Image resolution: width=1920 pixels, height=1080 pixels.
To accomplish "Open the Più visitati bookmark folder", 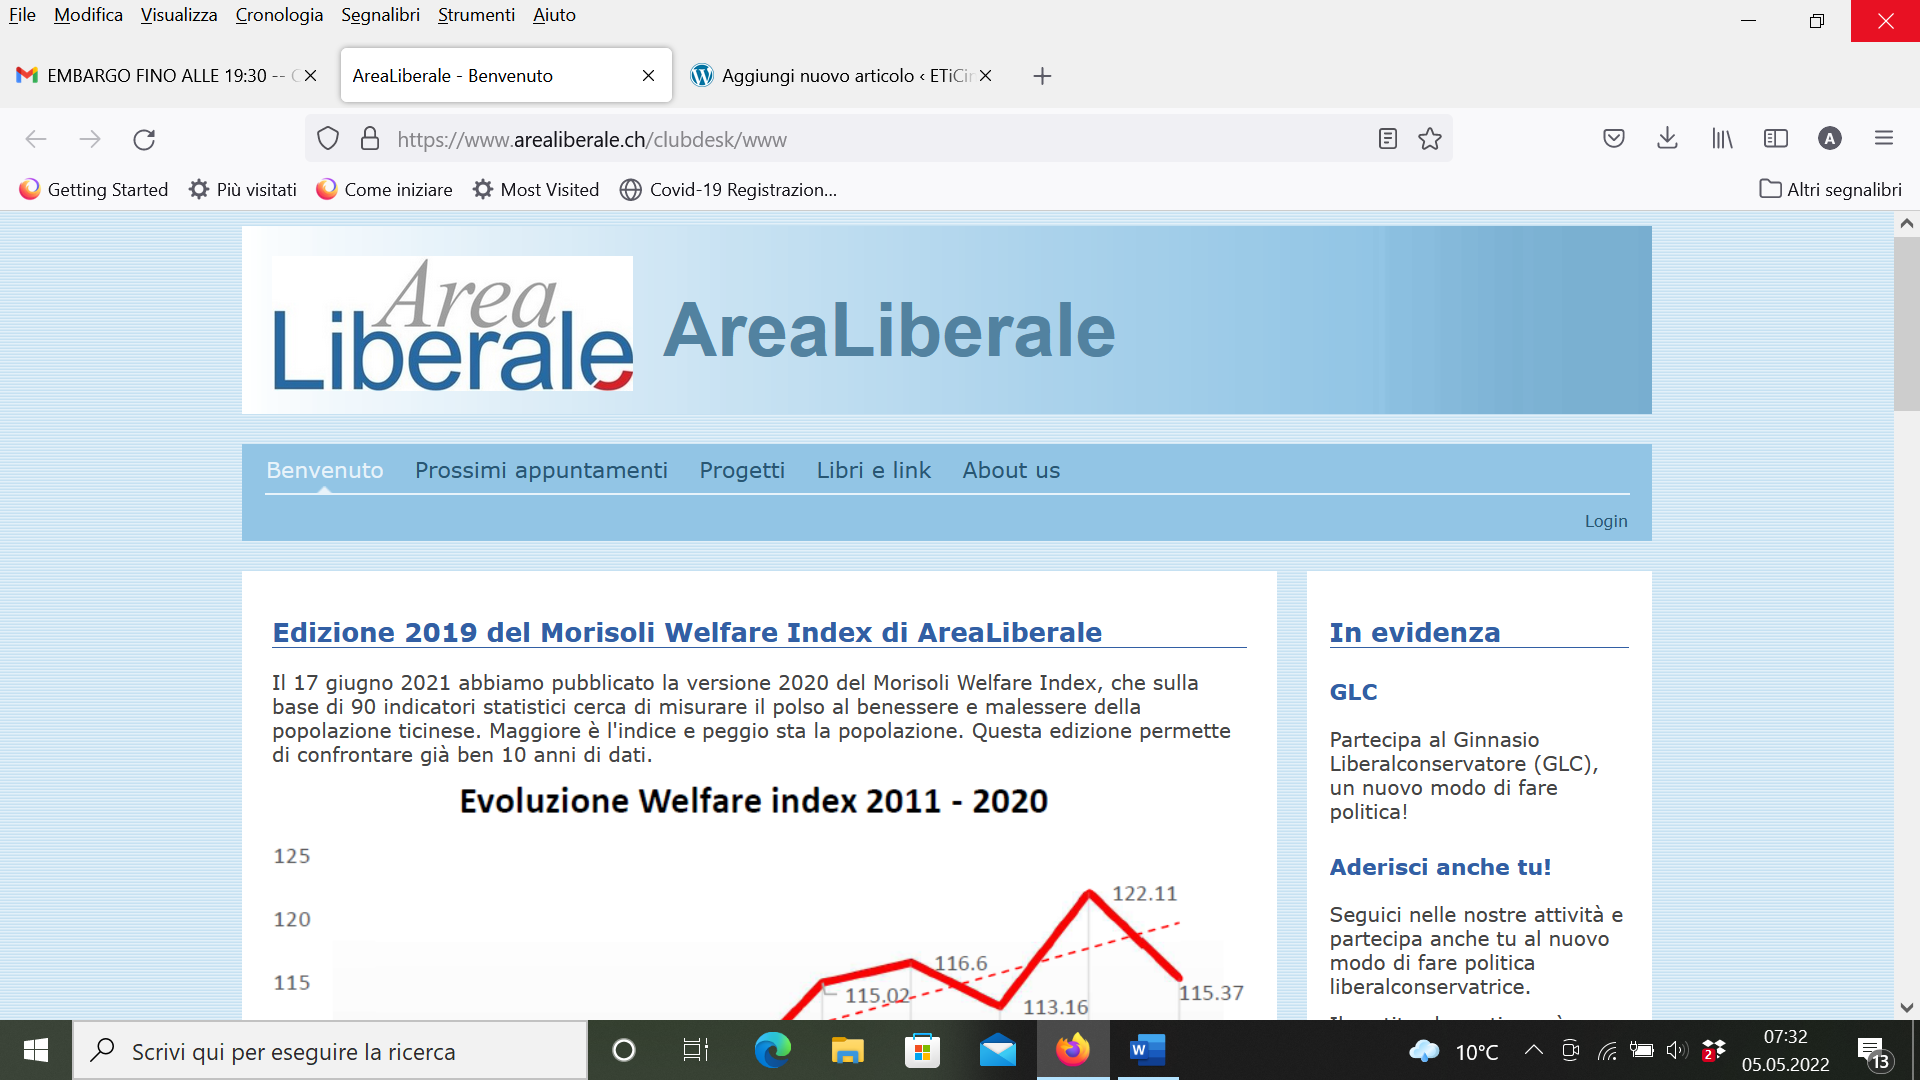I will click(x=243, y=190).
